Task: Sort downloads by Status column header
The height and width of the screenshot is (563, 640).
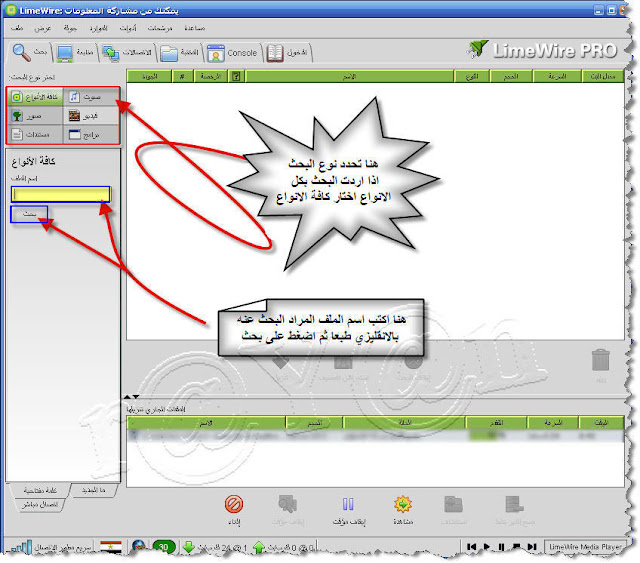Action: 404,423
